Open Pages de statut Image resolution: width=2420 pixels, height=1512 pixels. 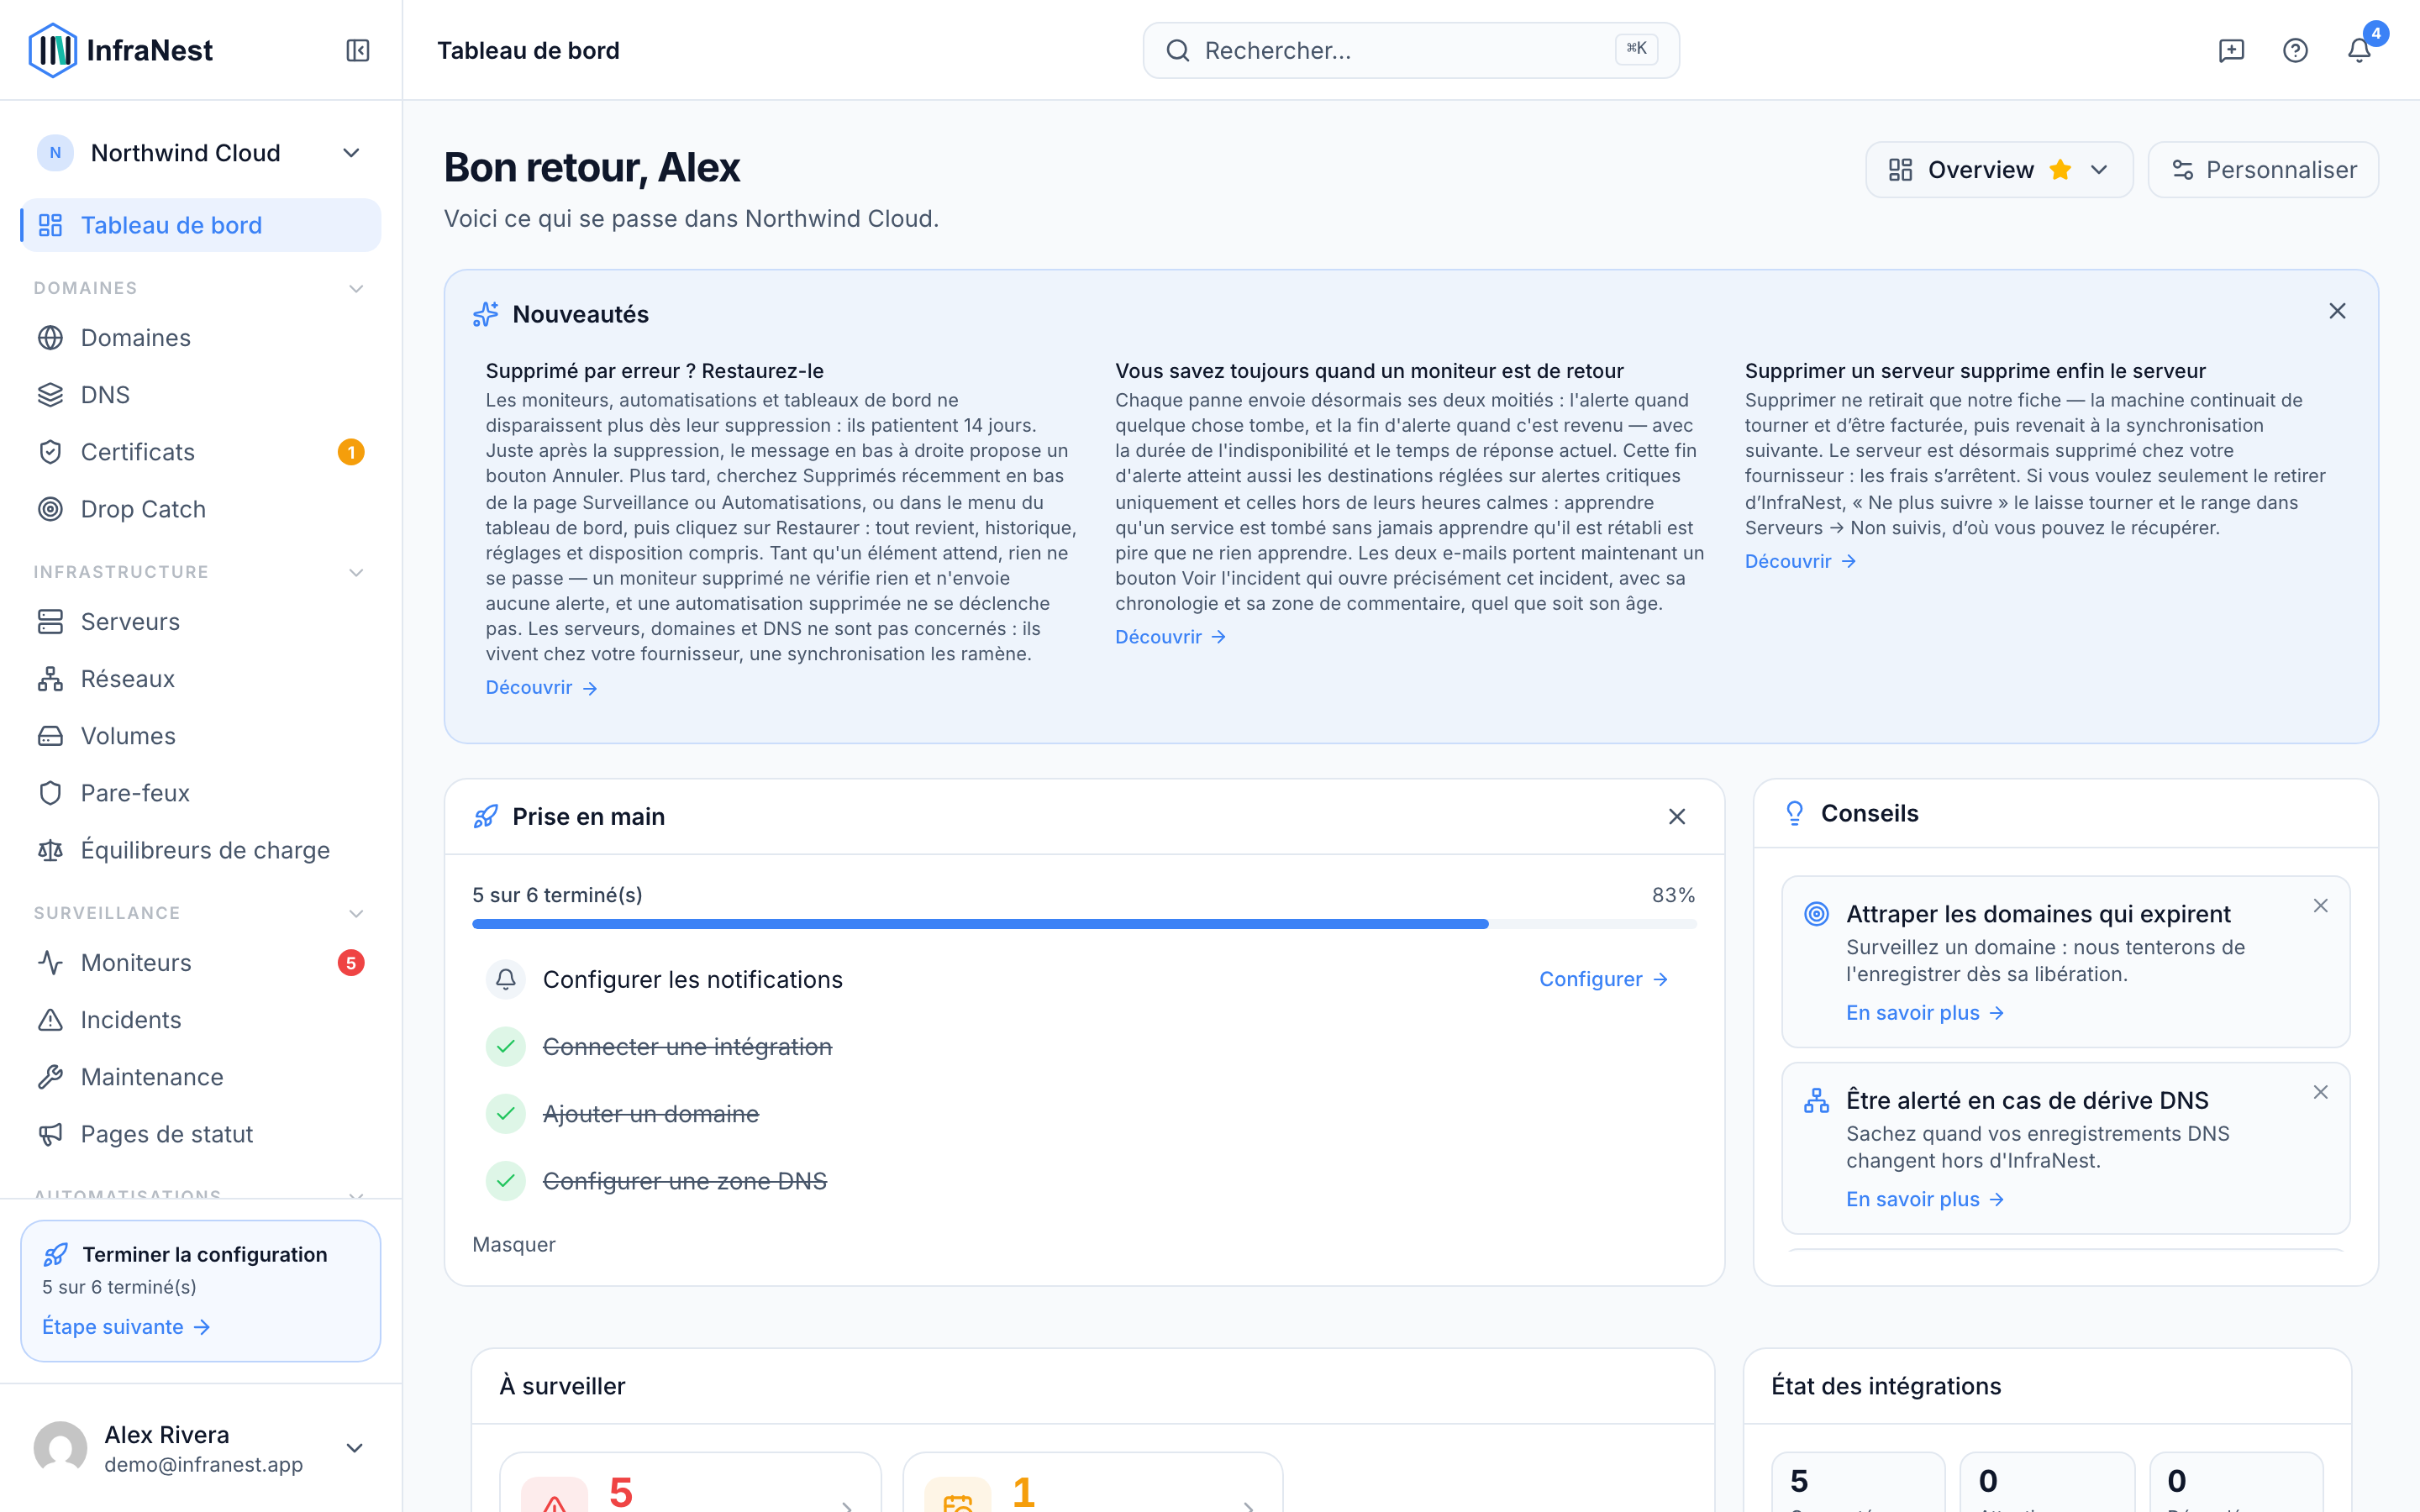click(200, 1134)
